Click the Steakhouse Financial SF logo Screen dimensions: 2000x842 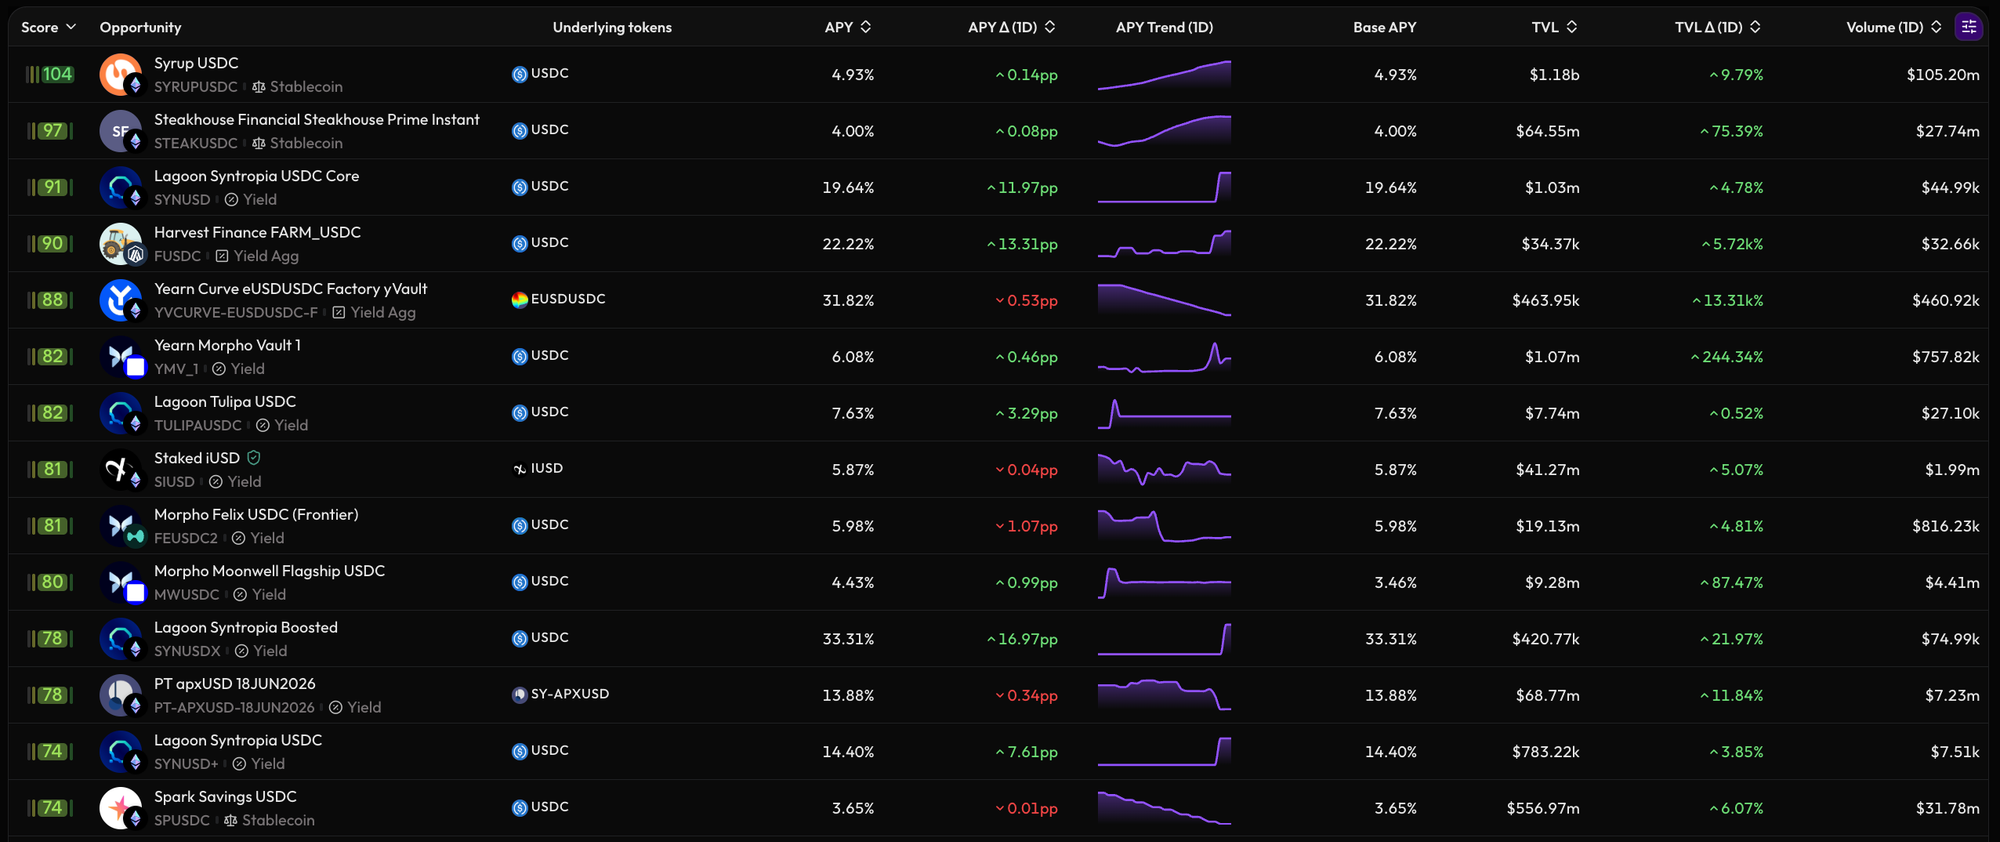pos(121,131)
